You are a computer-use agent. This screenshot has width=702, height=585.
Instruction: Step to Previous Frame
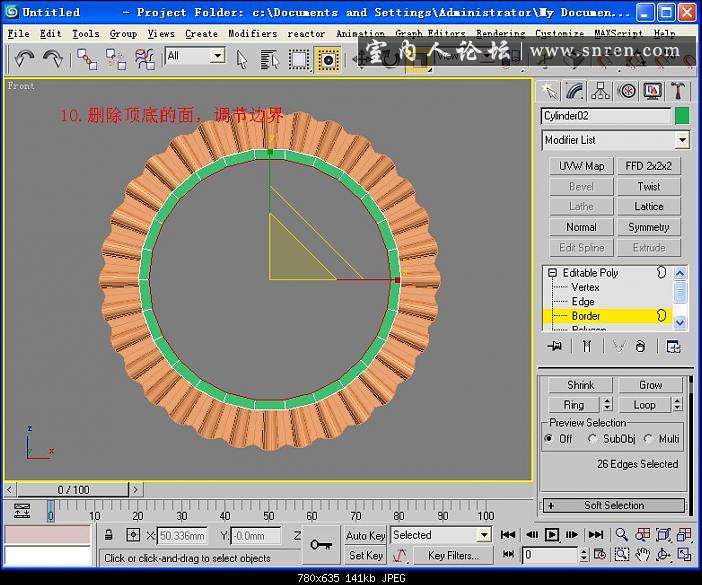click(x=531, y=534)
